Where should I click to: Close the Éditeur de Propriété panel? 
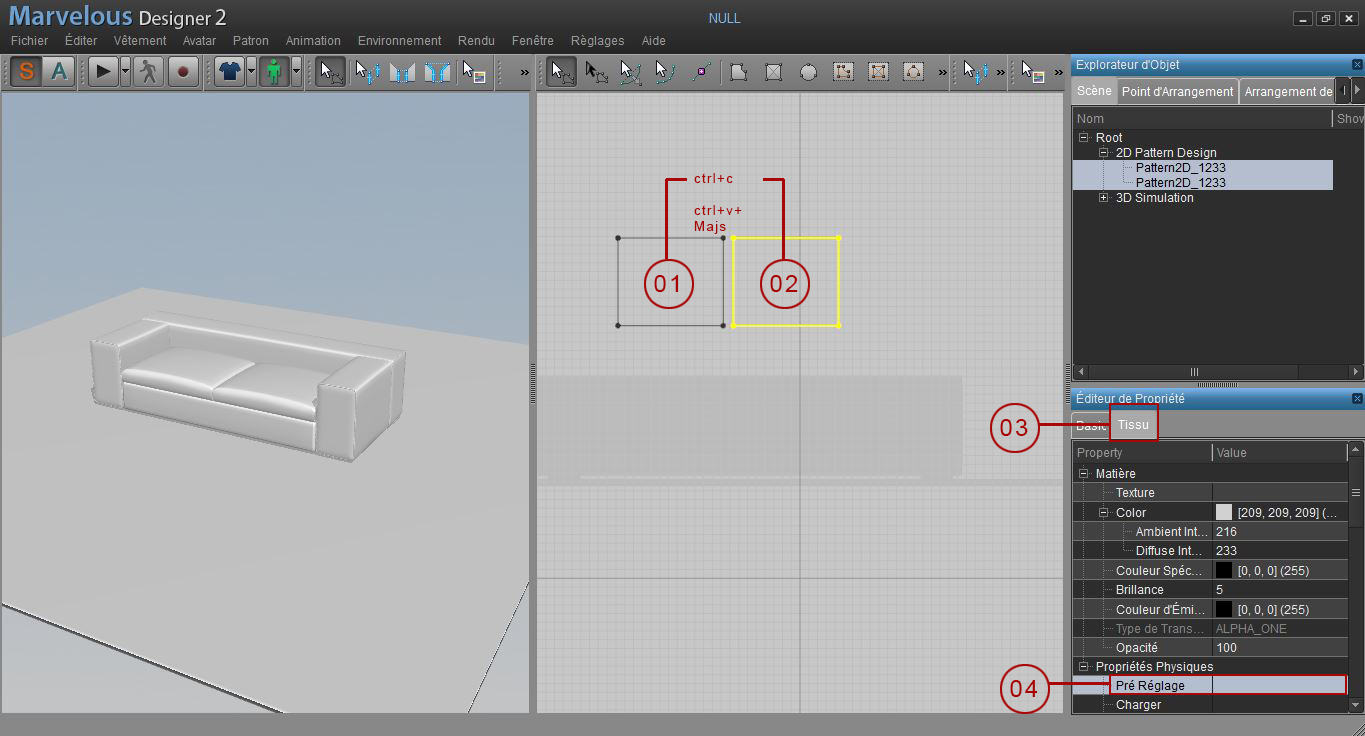1357,399
